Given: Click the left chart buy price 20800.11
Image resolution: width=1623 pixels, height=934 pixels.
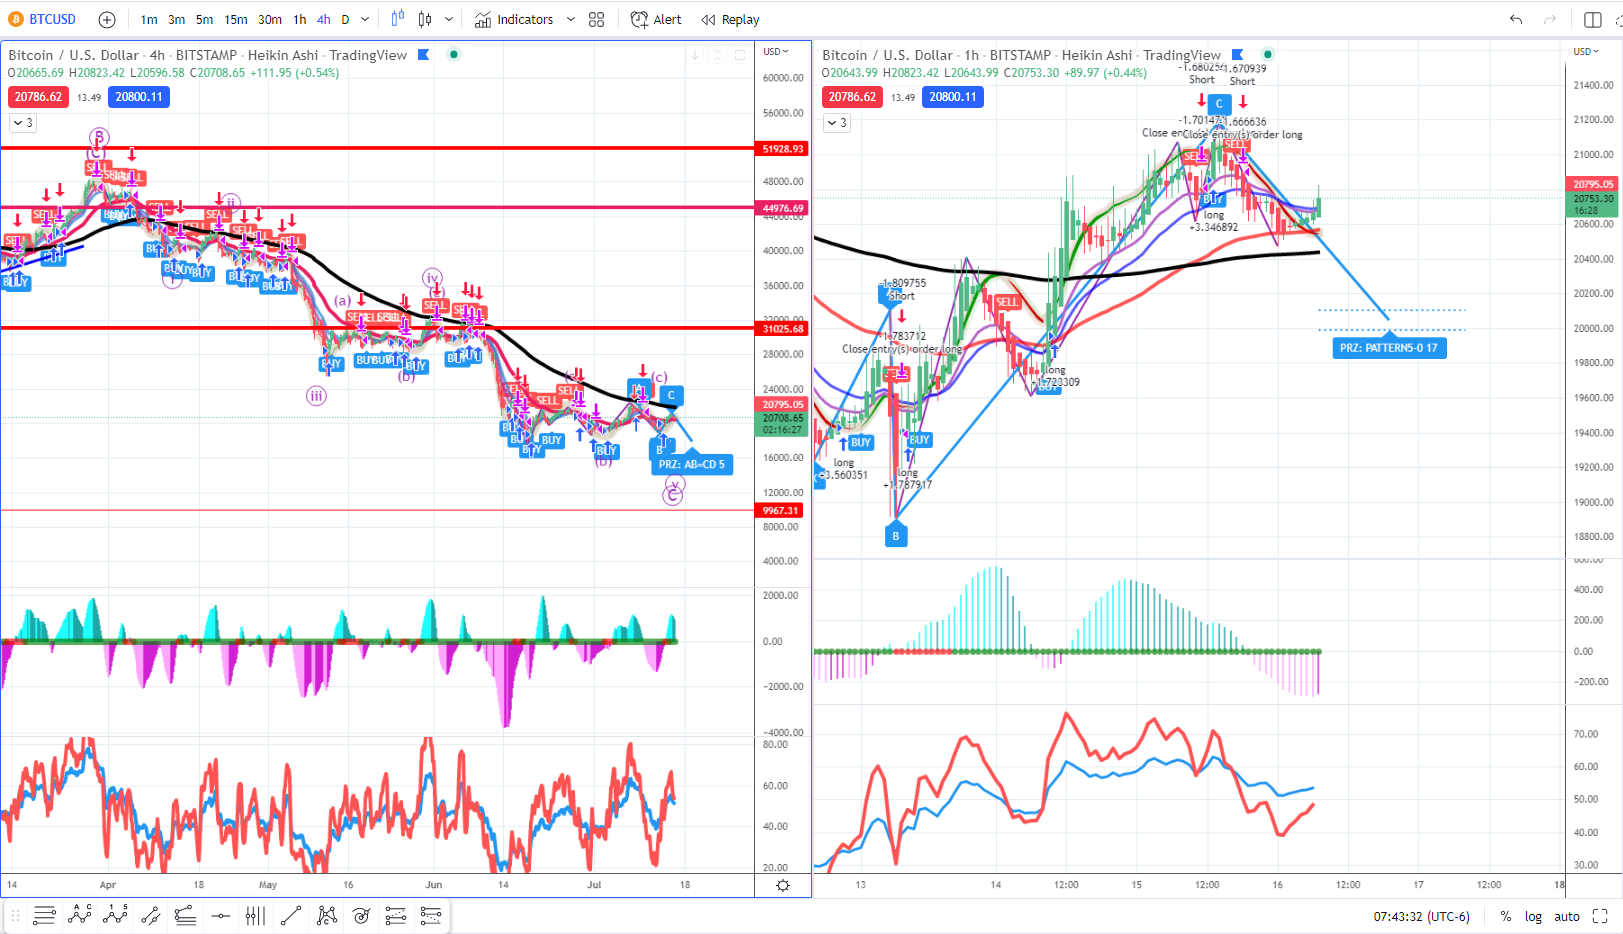Looking at the screenshot, I should [x=139, y=97].
